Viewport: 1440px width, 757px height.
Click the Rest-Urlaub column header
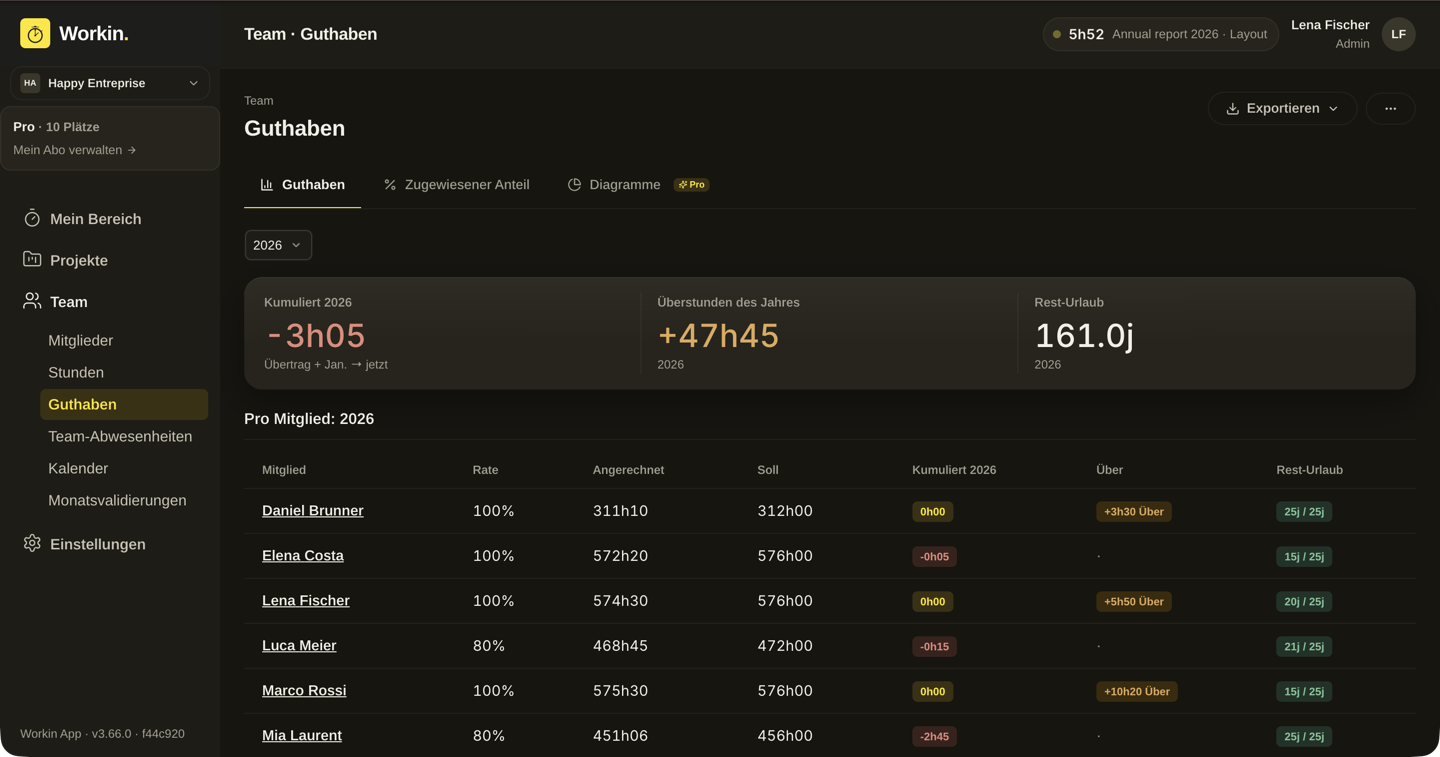tap(1309, 470)
